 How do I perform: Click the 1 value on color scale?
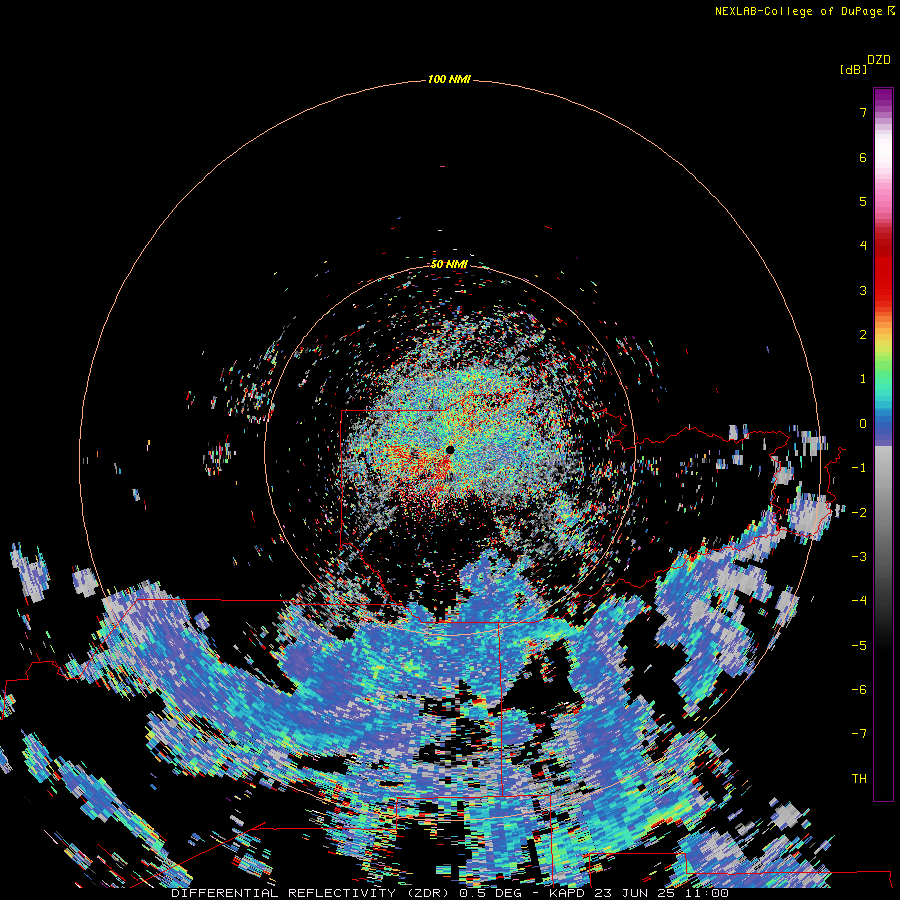click(863, 379)
